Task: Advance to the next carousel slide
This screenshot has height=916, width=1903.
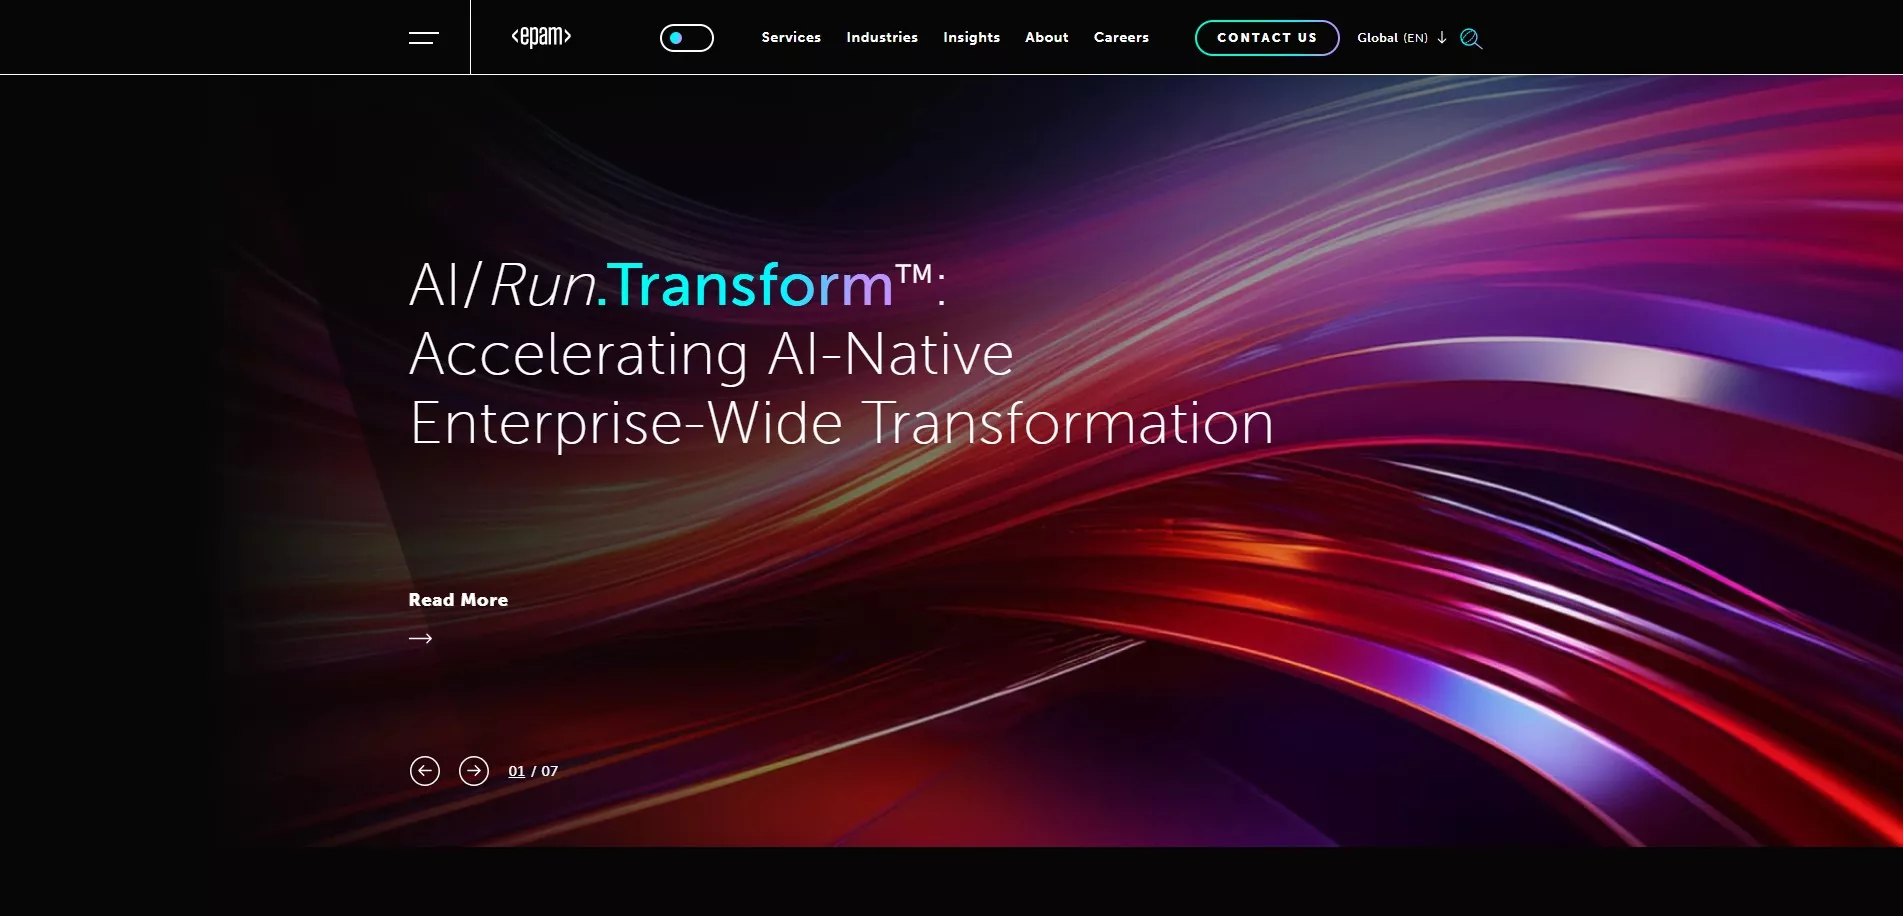Action: 473,770
